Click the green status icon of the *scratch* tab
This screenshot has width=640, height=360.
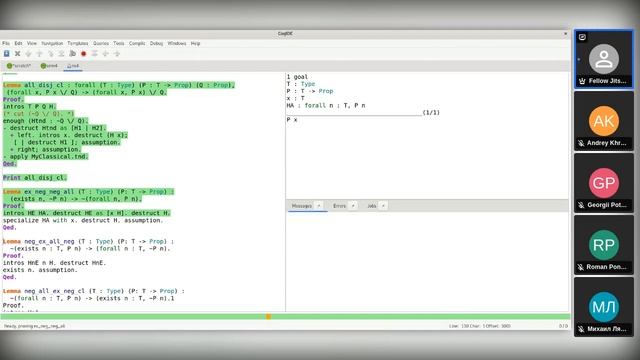pyautogui.click(x=9, y=66)
